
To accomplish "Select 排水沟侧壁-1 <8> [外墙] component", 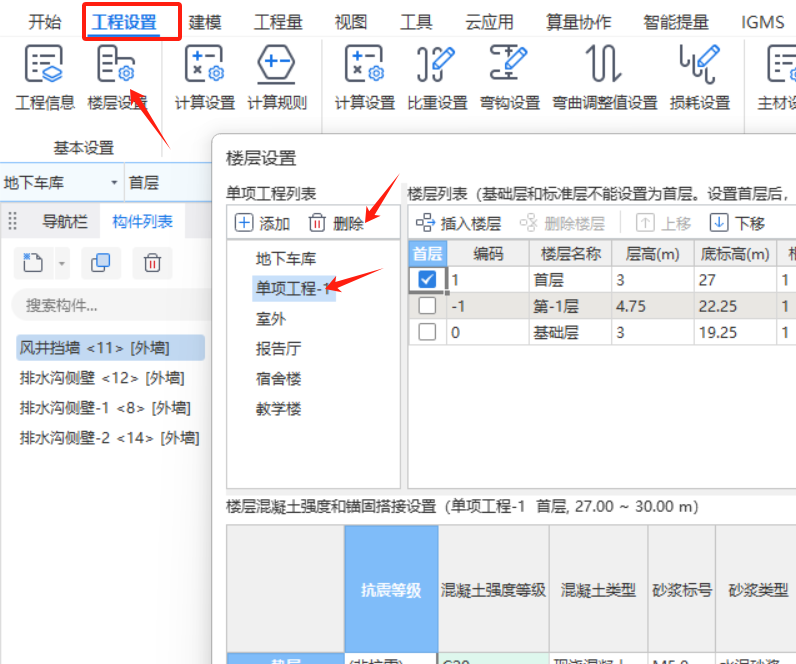I will point(105,408).
